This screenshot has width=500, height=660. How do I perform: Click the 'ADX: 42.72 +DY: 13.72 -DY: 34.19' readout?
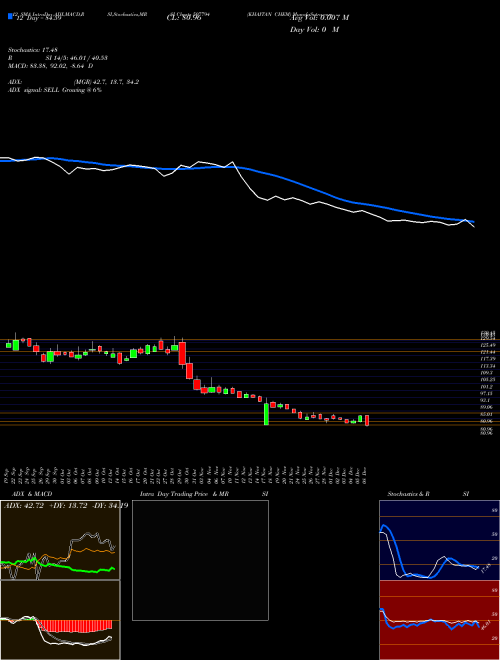click(x=66, y=505)
